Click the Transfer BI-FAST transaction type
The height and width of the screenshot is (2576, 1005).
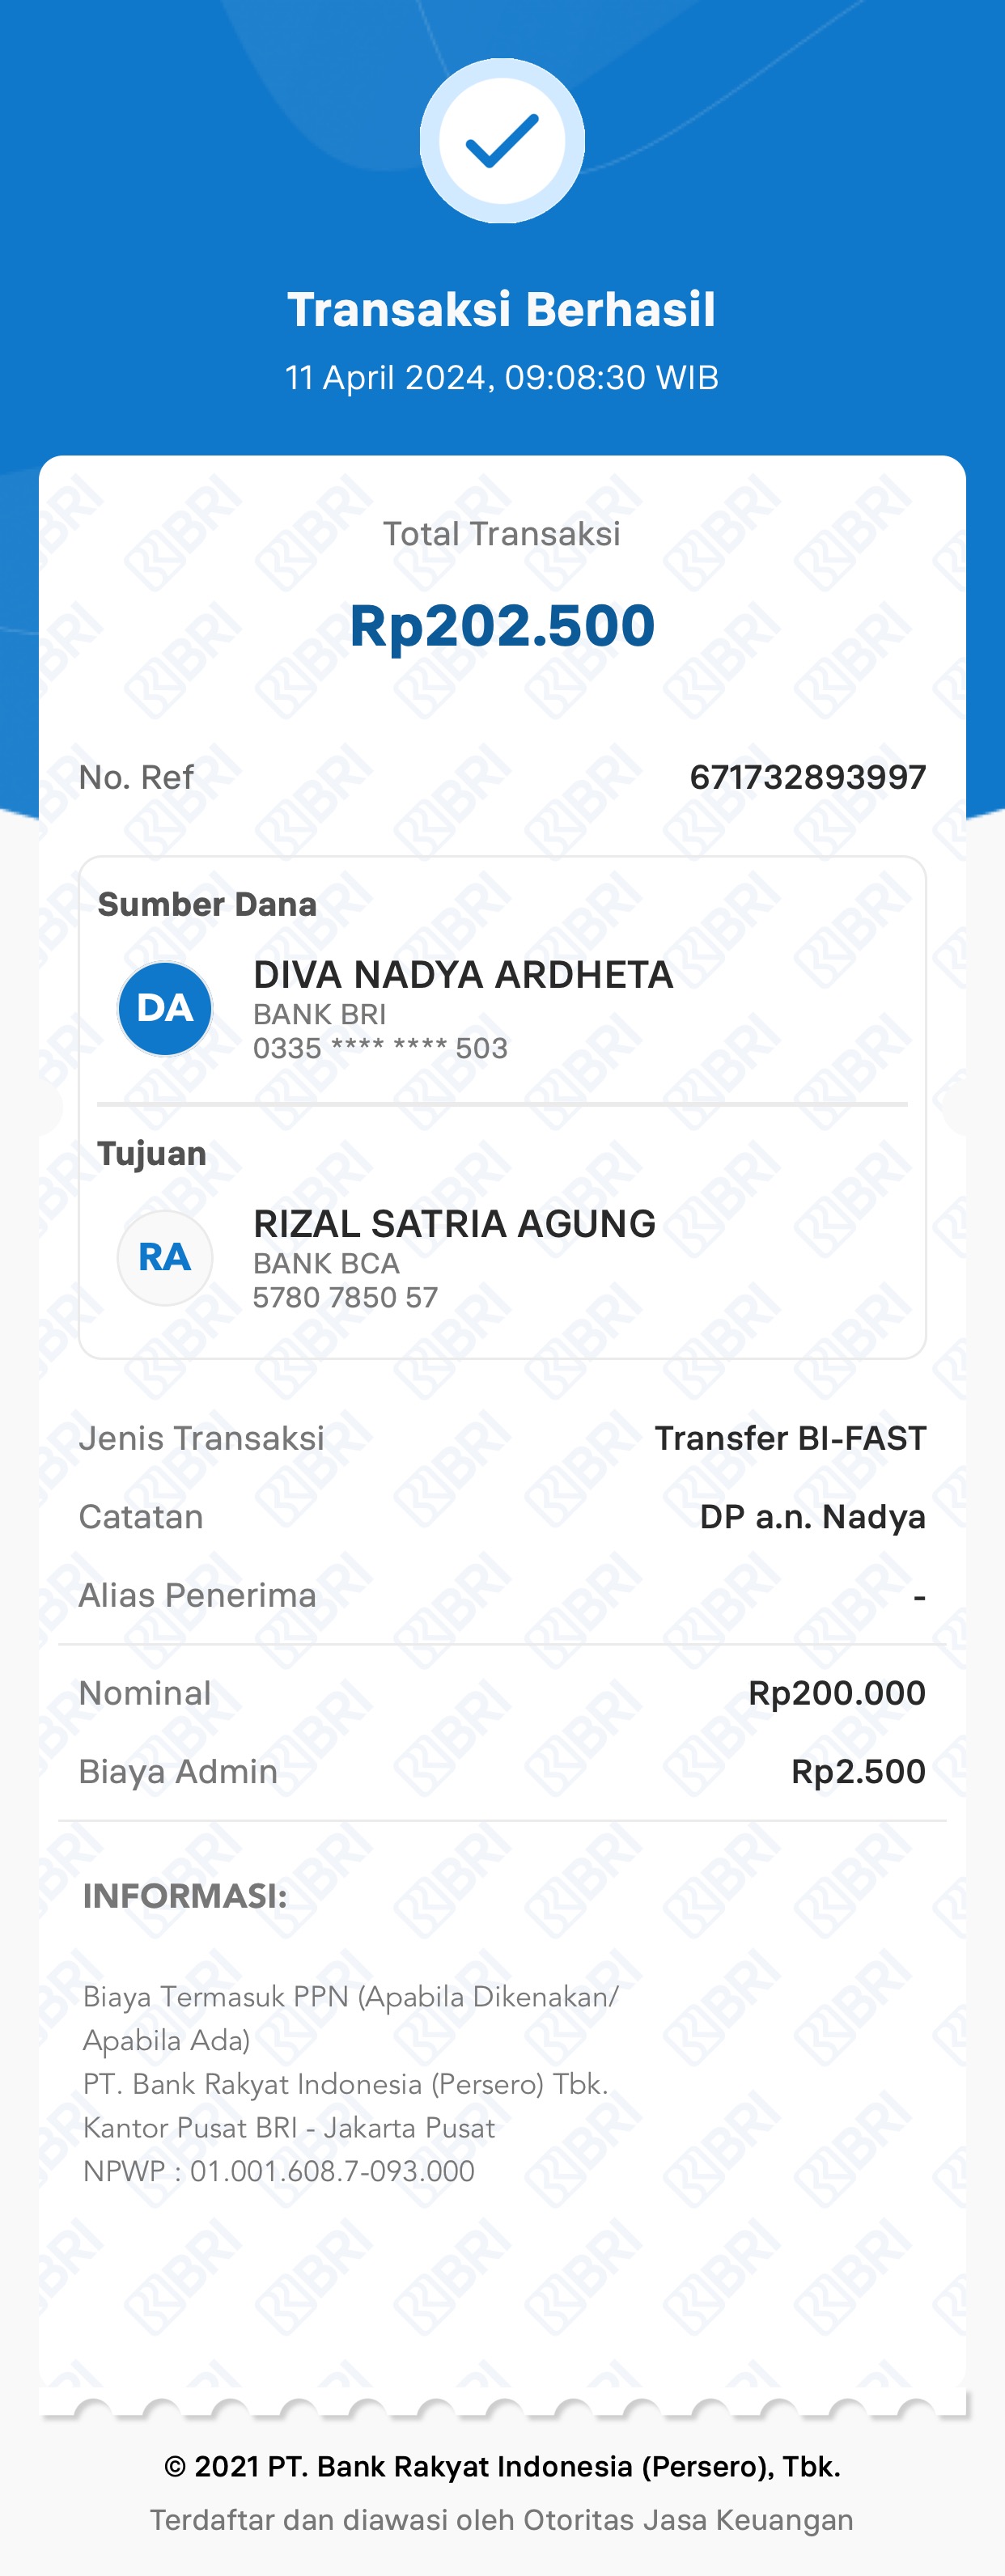[x=790, y=1438]
